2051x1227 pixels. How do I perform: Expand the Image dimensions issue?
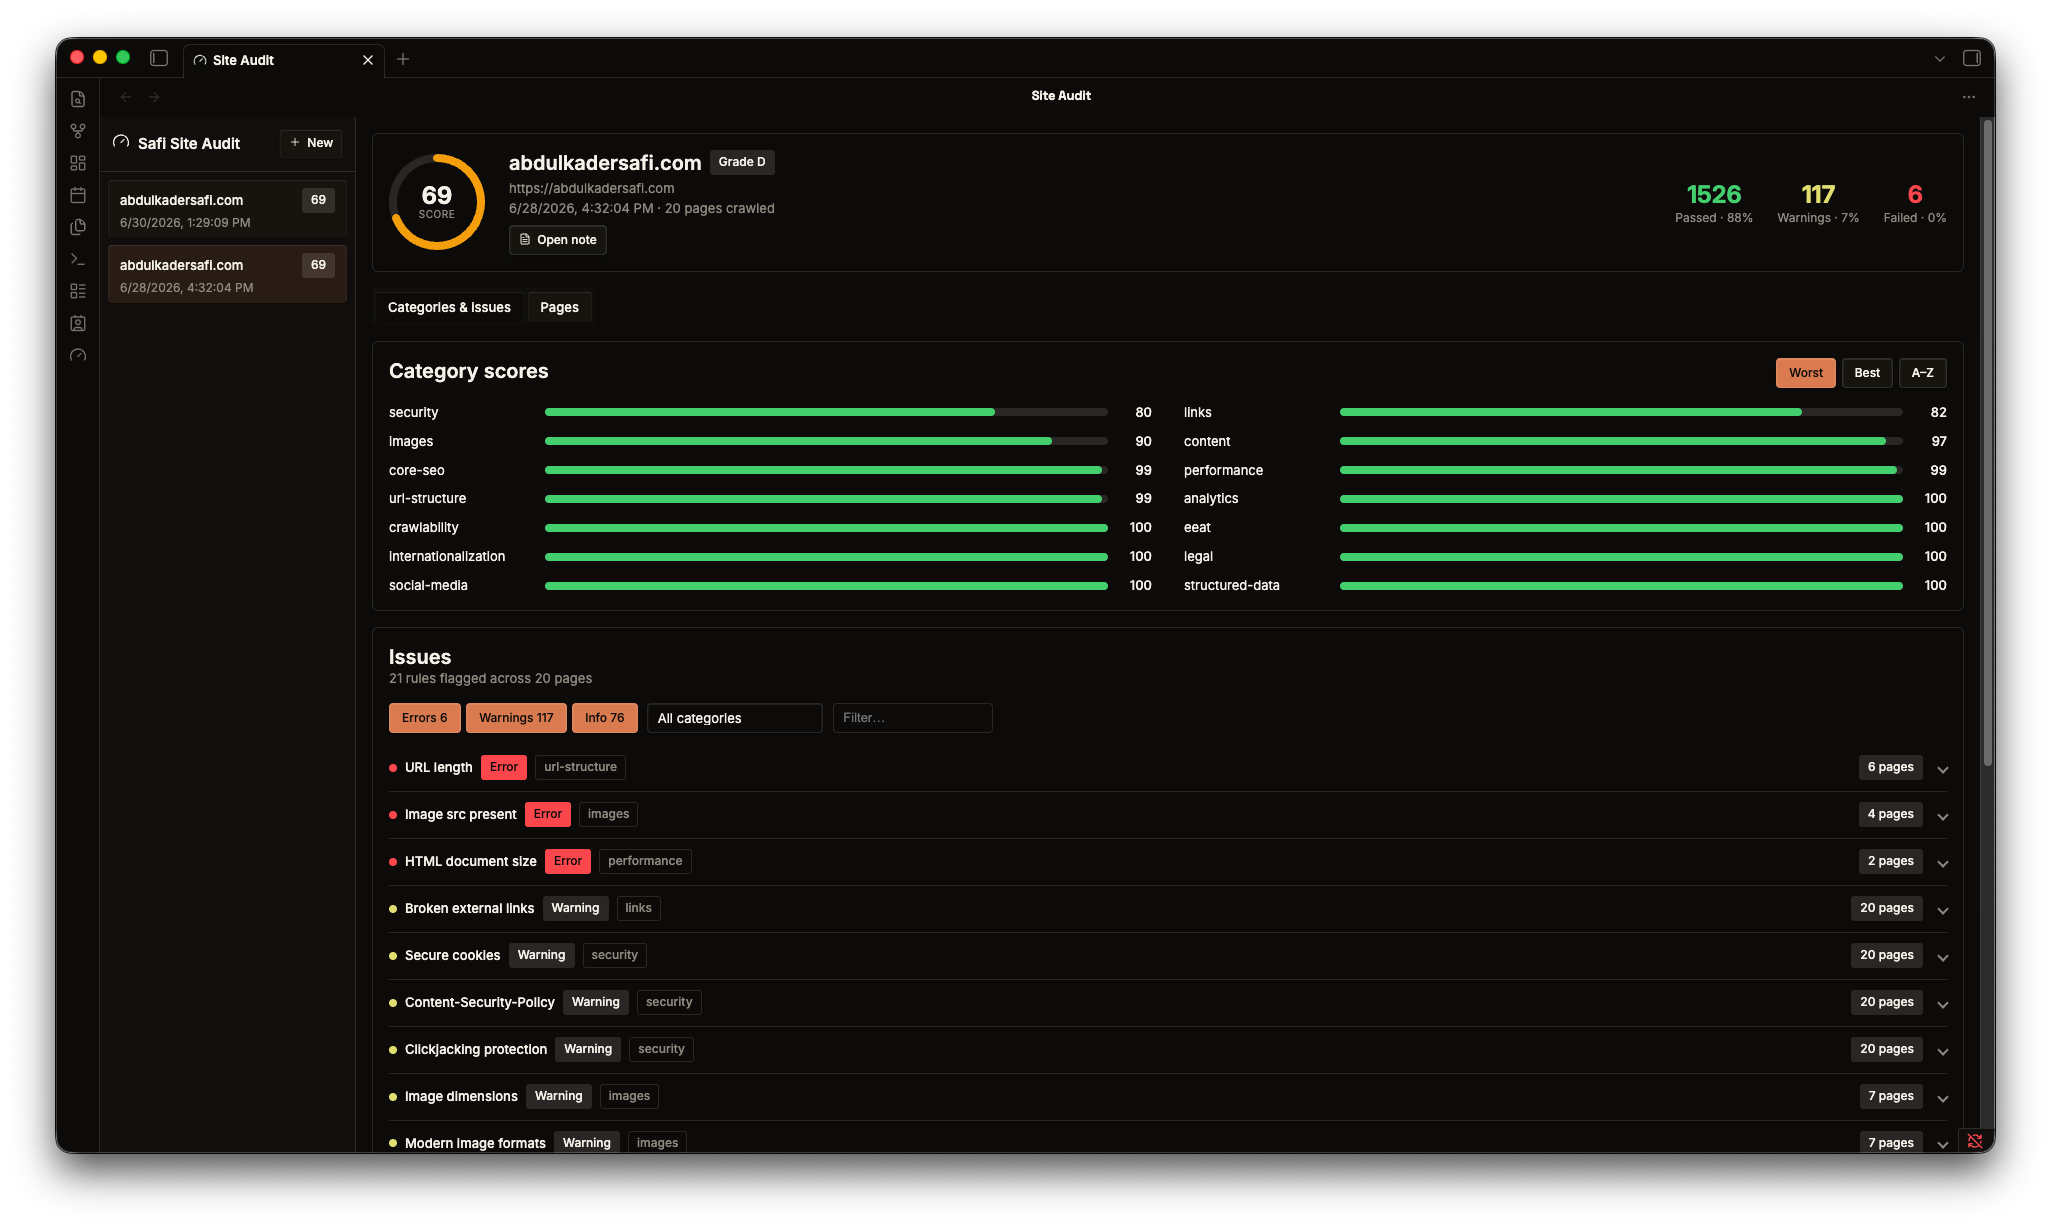pos(1943,1098)
